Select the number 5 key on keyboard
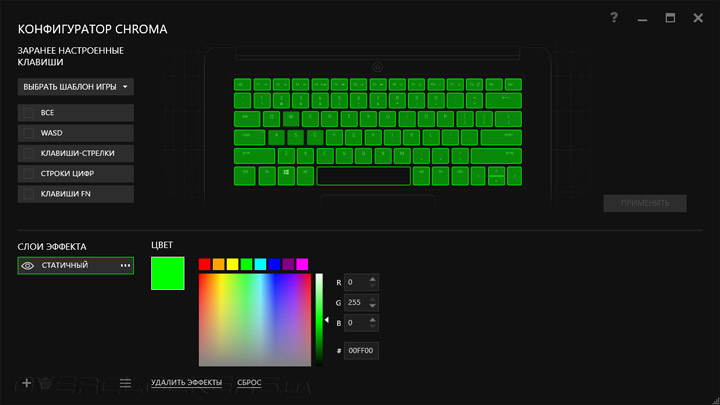This screenshot has width=720, height=405. click(x=339, y=100)
